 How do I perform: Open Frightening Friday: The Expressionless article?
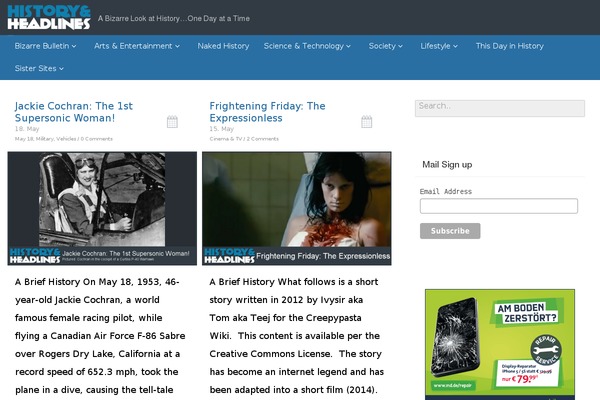tap(267, 112)
